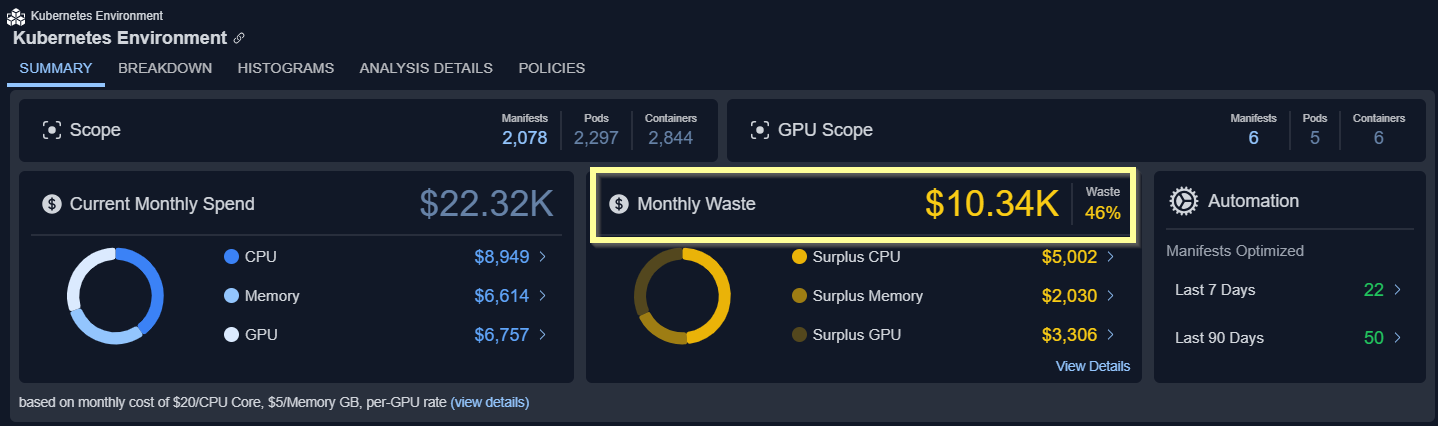This screenshot has height=426, width=1438.
Task: Click the dollar icon beside Current Monthly Spend
Action: pos(52,204)
